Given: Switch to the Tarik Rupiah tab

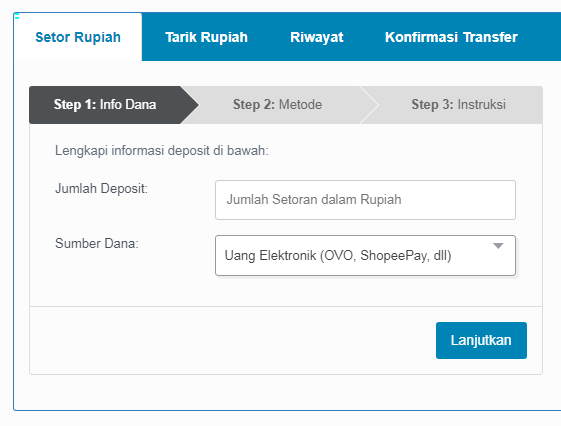Looking at the screenshot, I should click(x=206, y=37).
